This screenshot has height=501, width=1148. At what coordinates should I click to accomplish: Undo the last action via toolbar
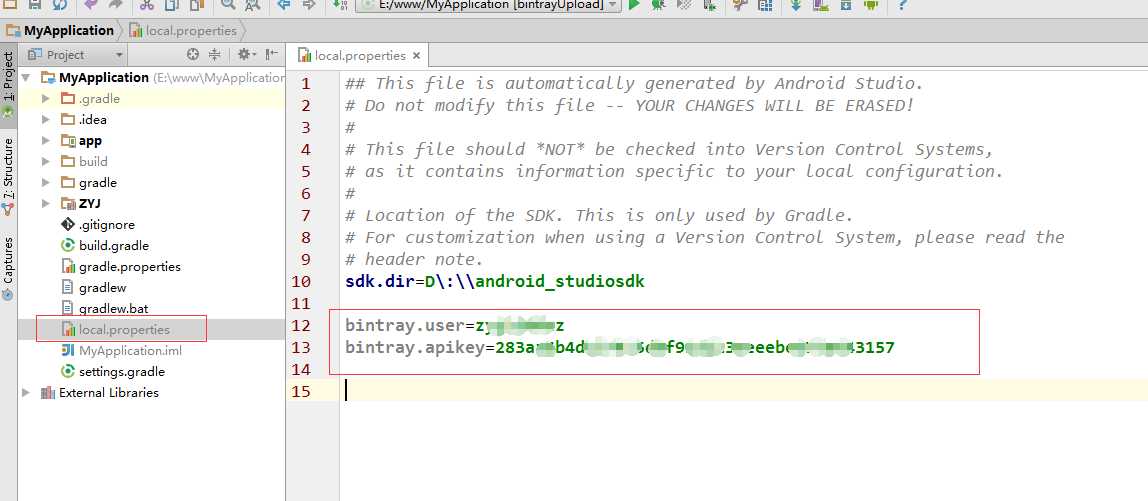pos(91,4)
